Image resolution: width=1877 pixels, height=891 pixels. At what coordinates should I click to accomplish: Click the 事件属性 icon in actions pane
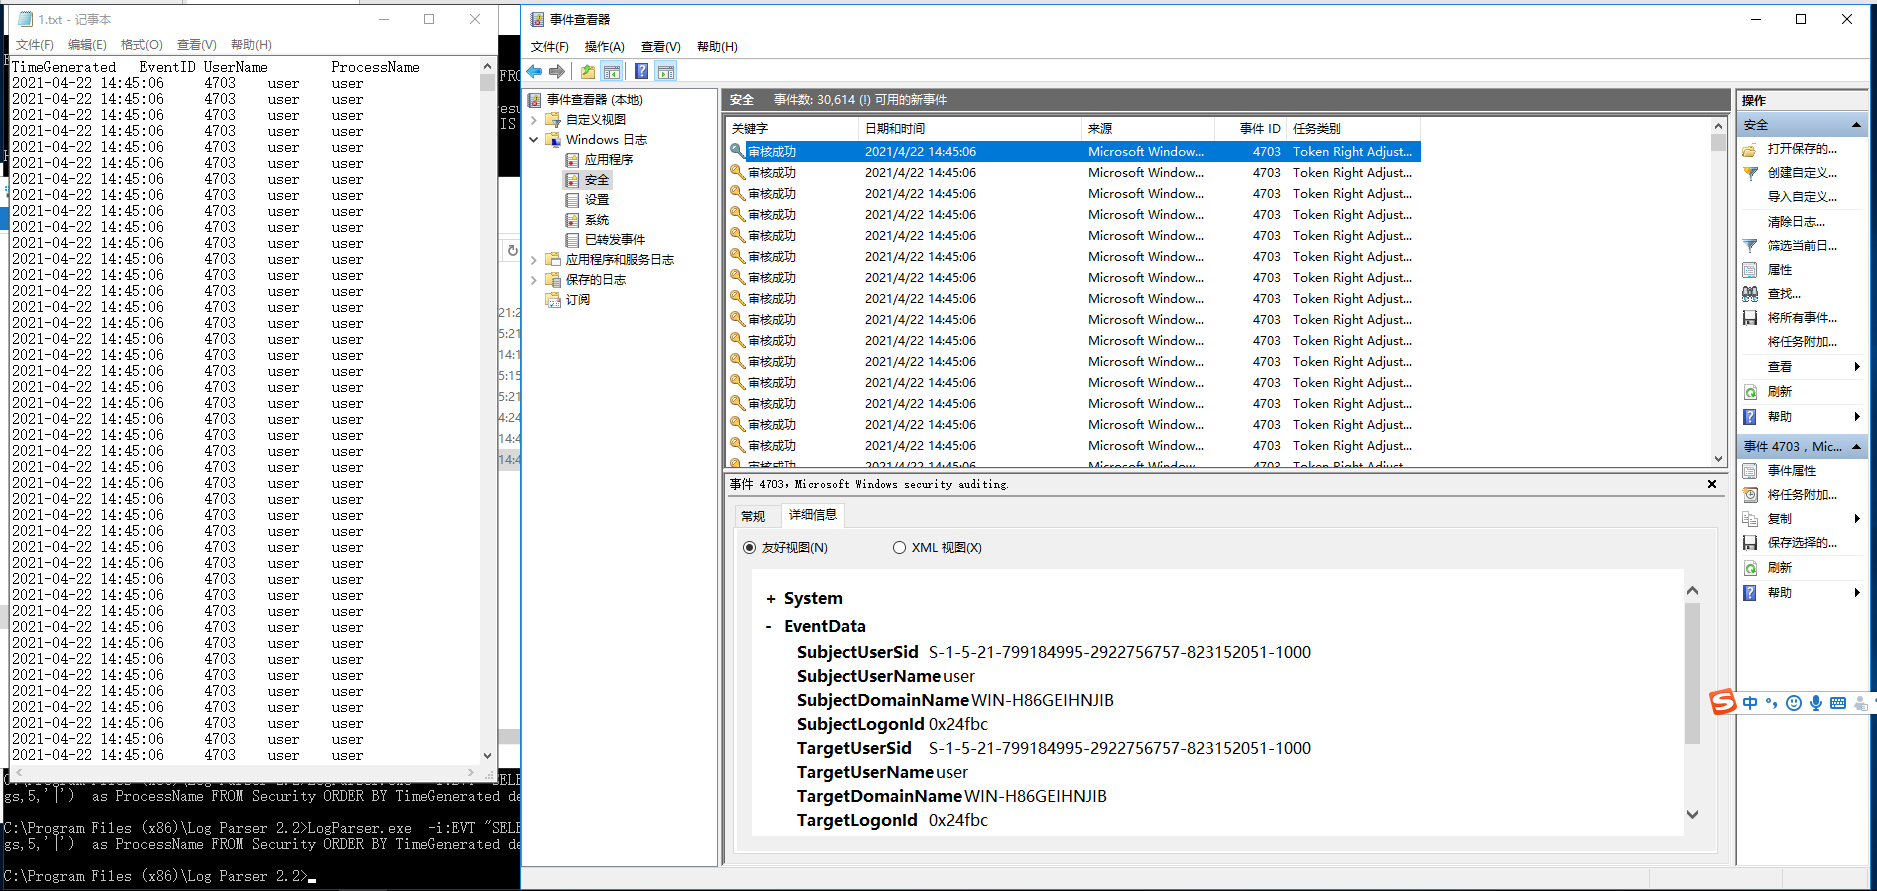point(1750,471)
